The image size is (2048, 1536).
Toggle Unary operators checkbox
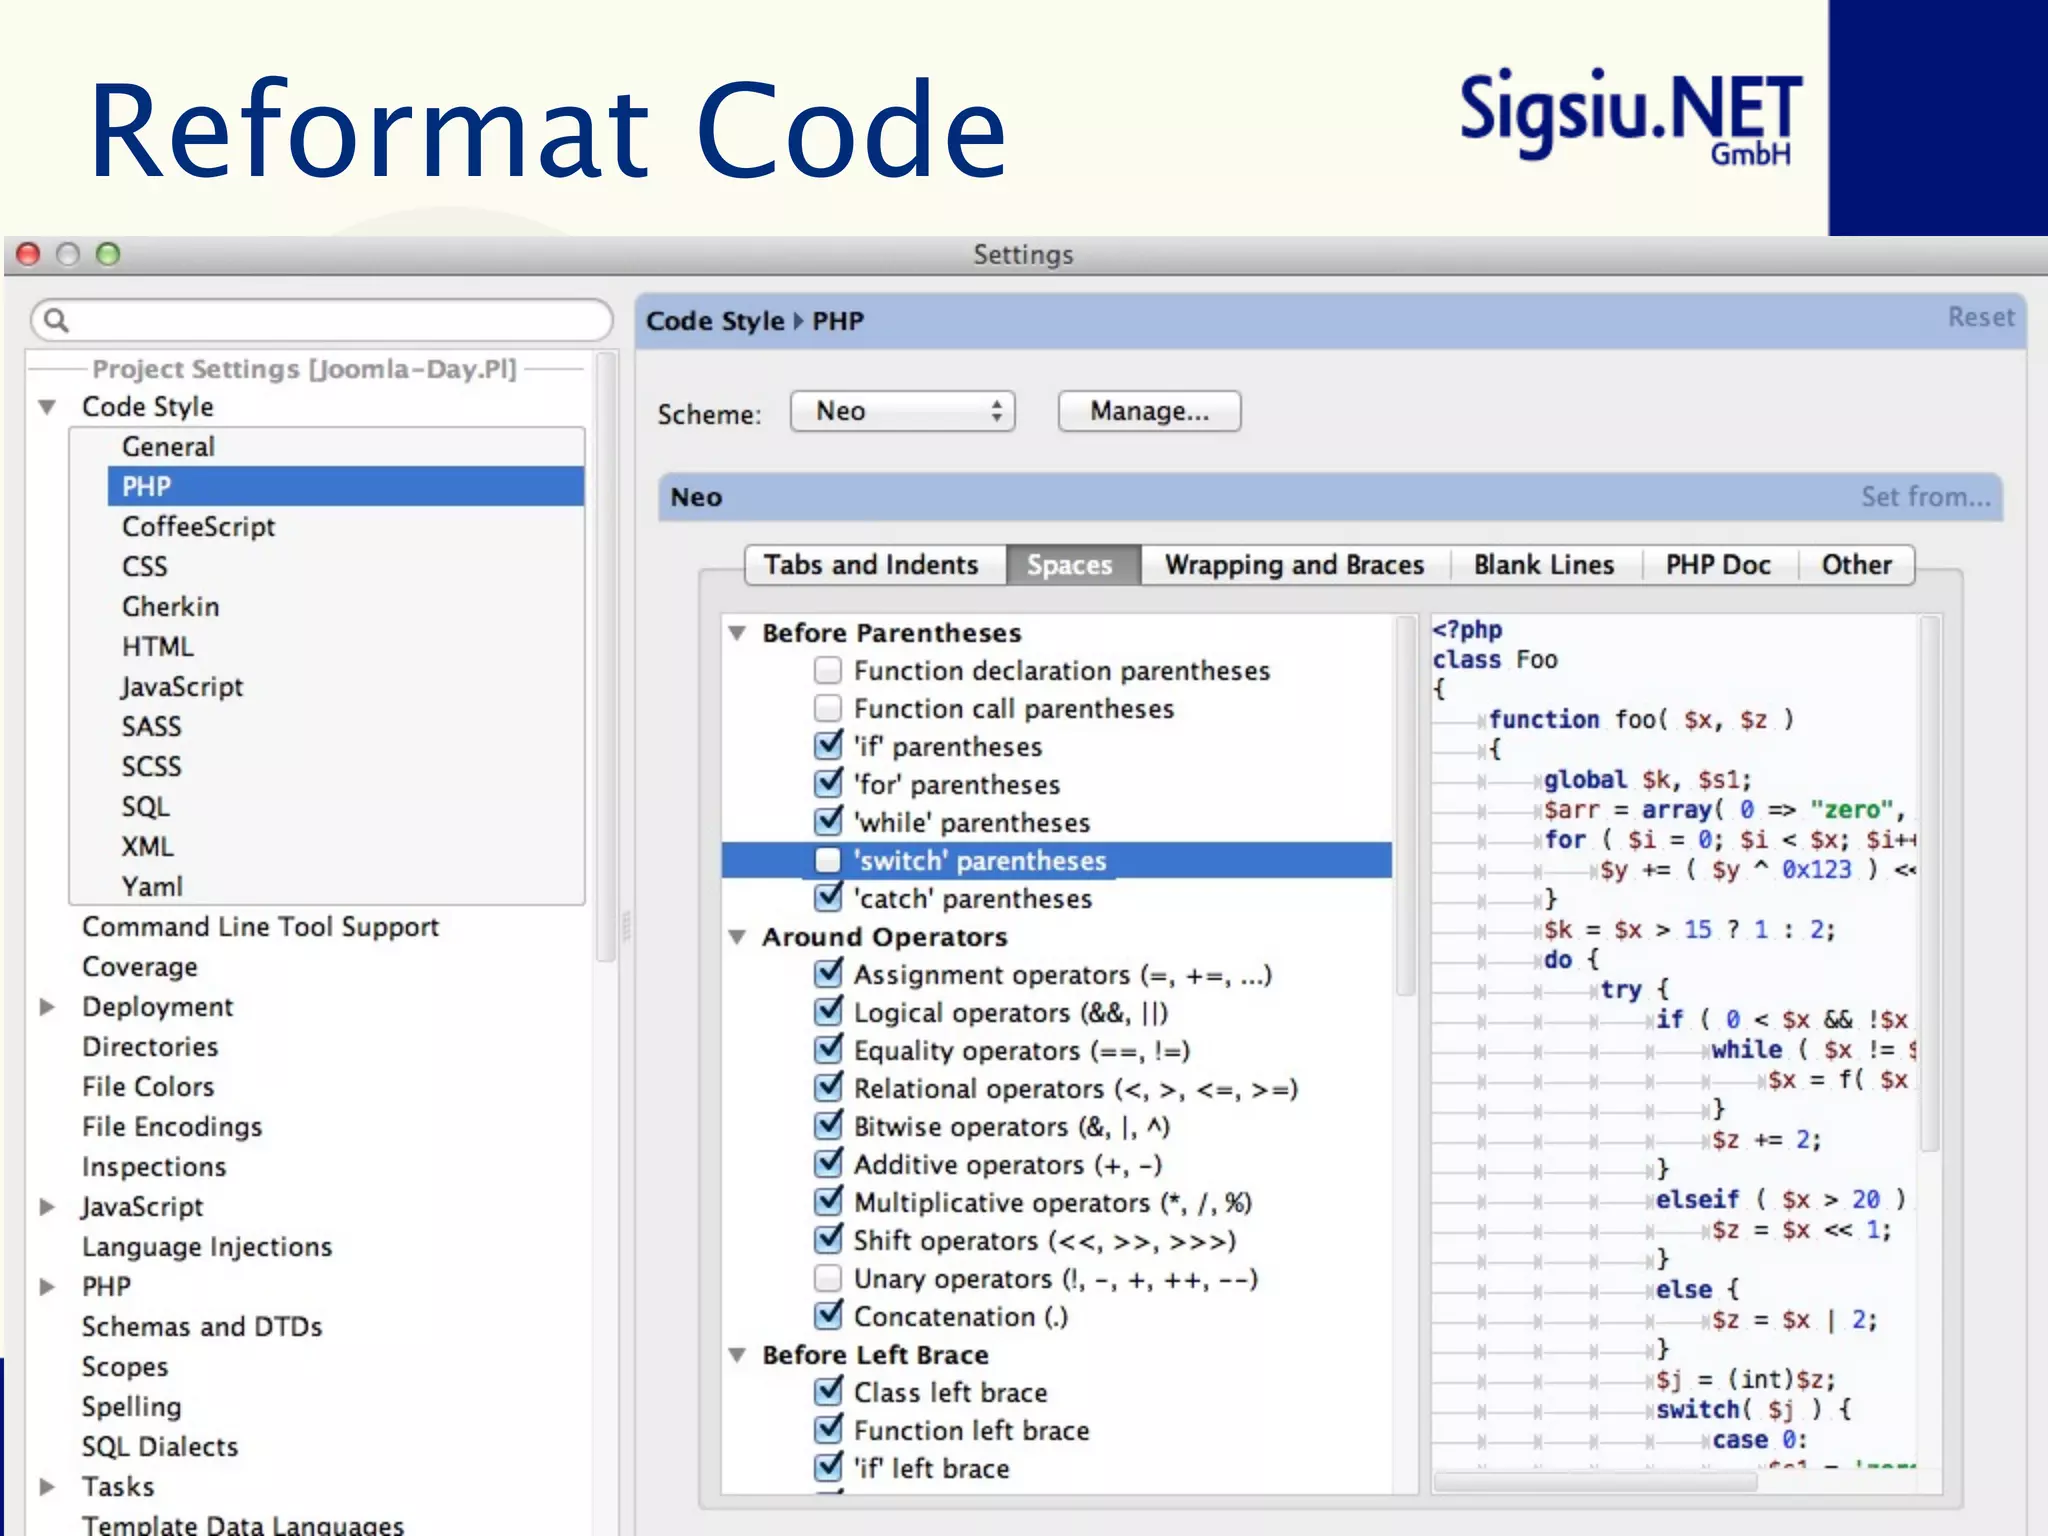click(x=828, y=1278)
